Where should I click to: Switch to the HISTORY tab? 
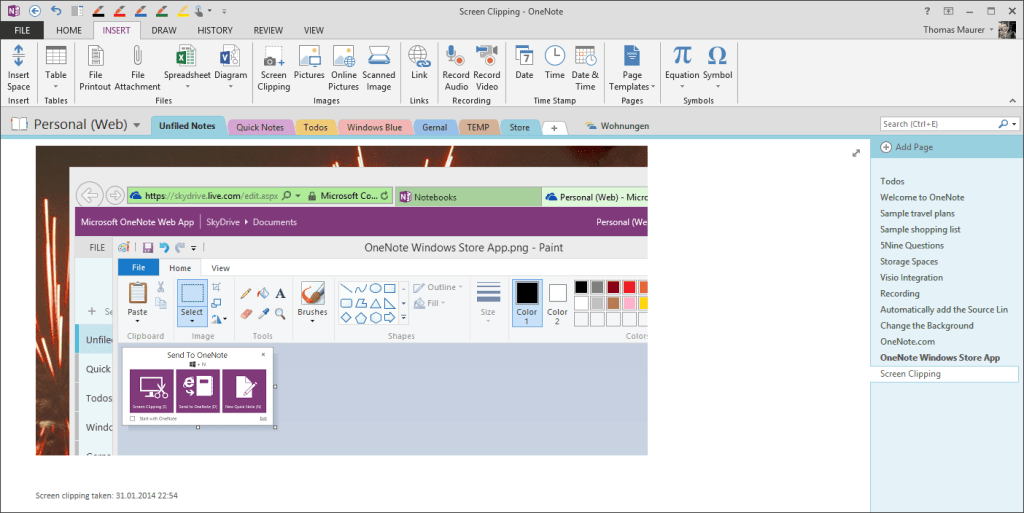(215, 30)
